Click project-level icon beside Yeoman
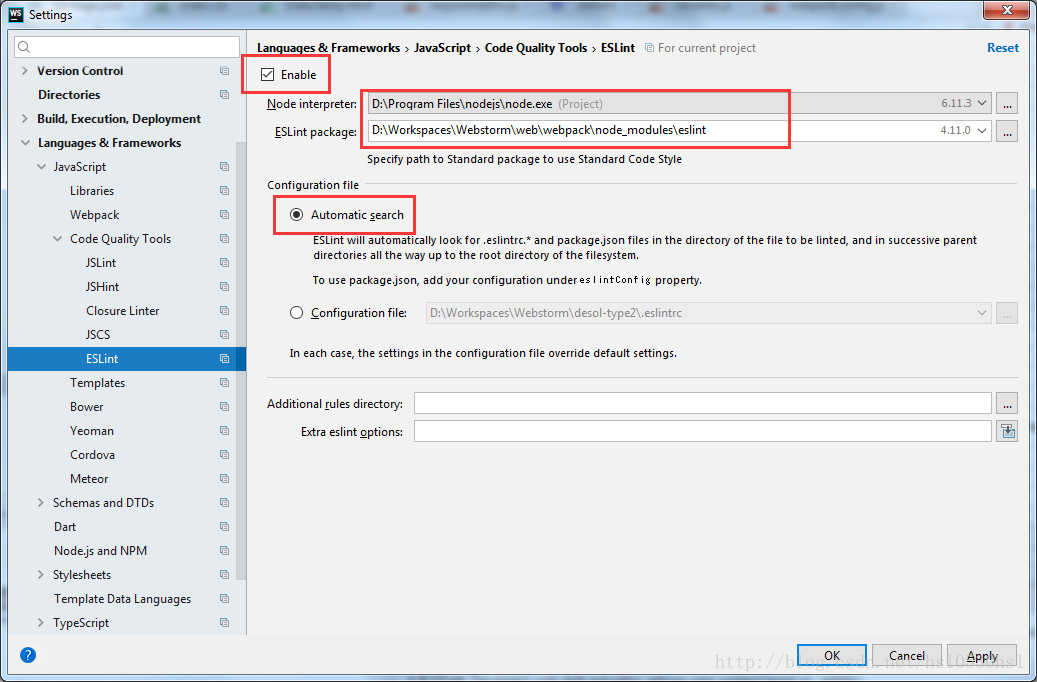 [224, 431]
